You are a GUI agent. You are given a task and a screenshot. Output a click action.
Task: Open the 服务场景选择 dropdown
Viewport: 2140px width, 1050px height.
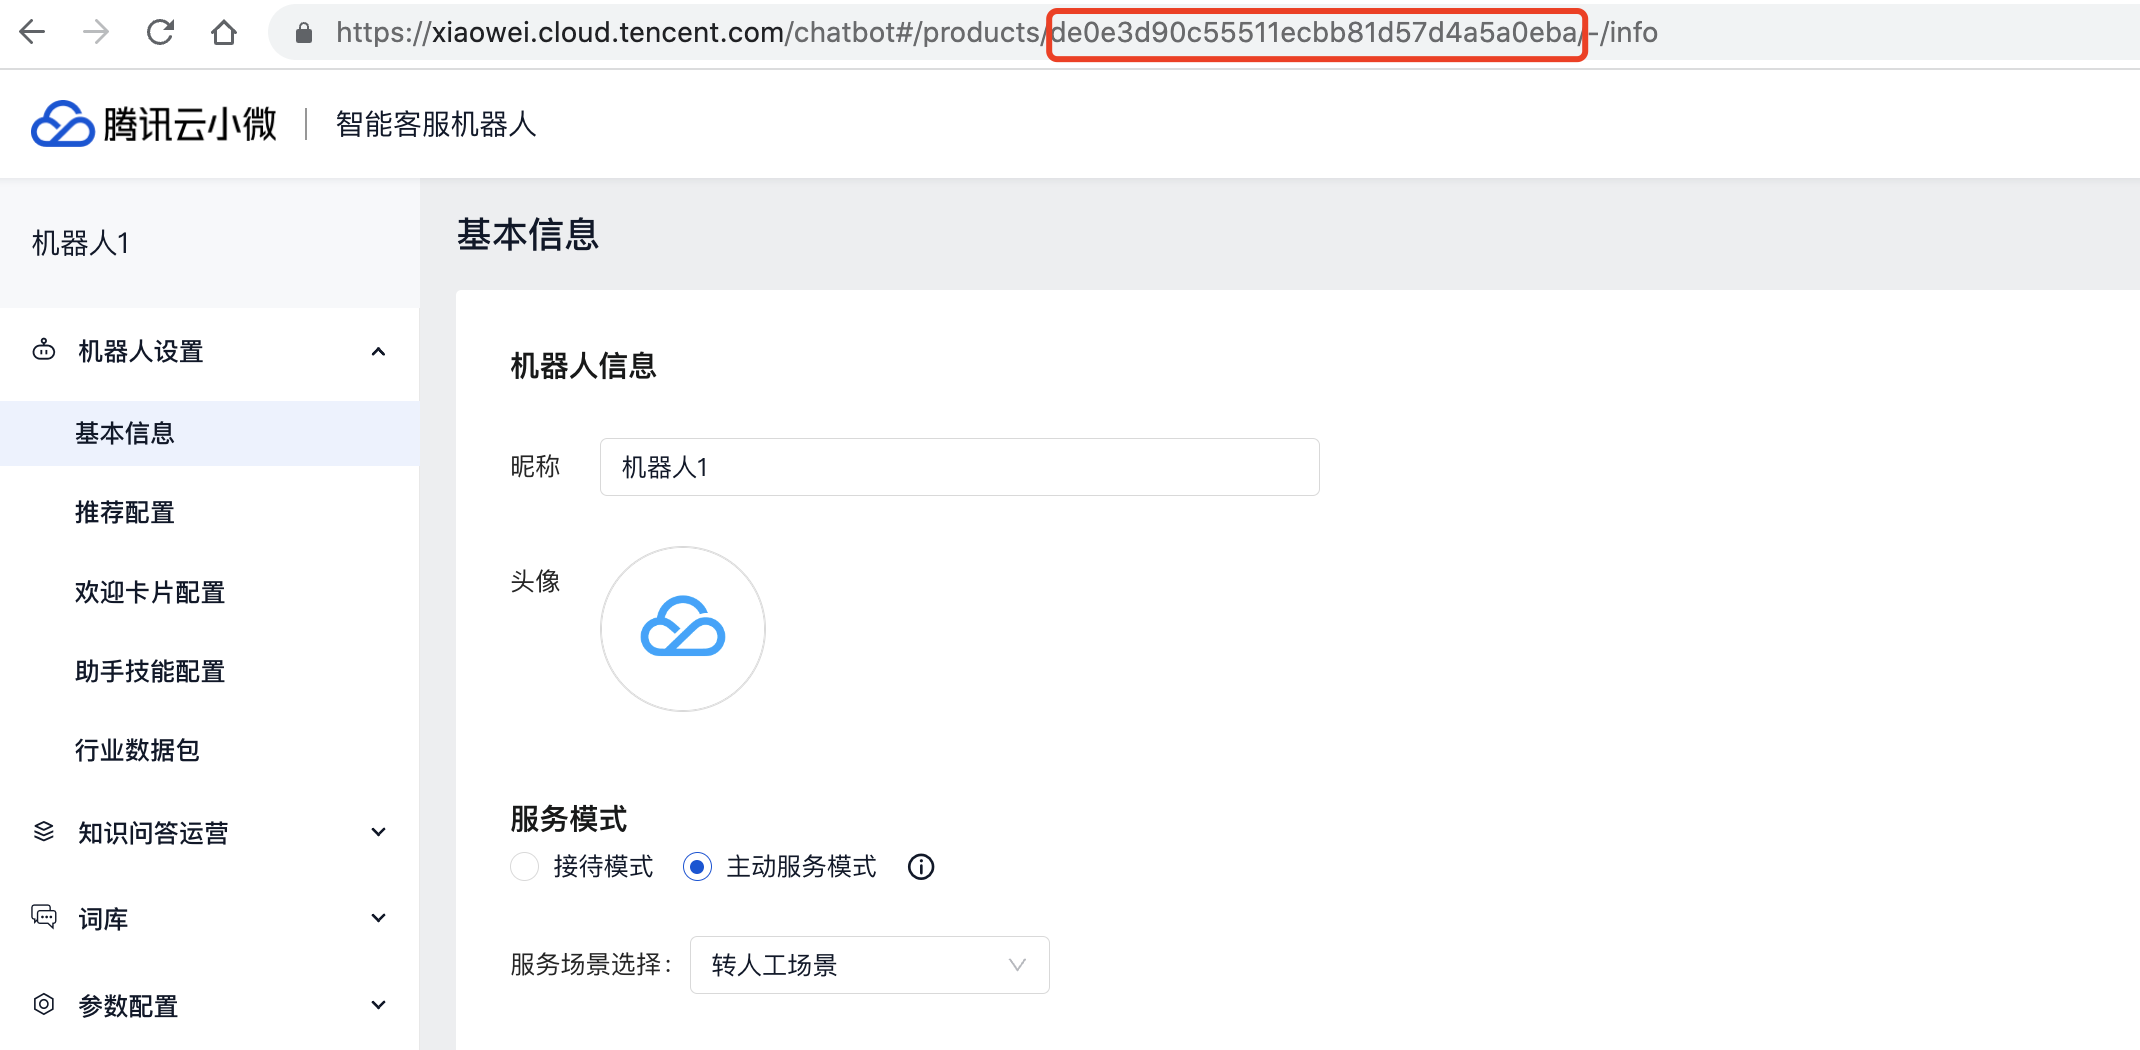[x=870, y=965]
